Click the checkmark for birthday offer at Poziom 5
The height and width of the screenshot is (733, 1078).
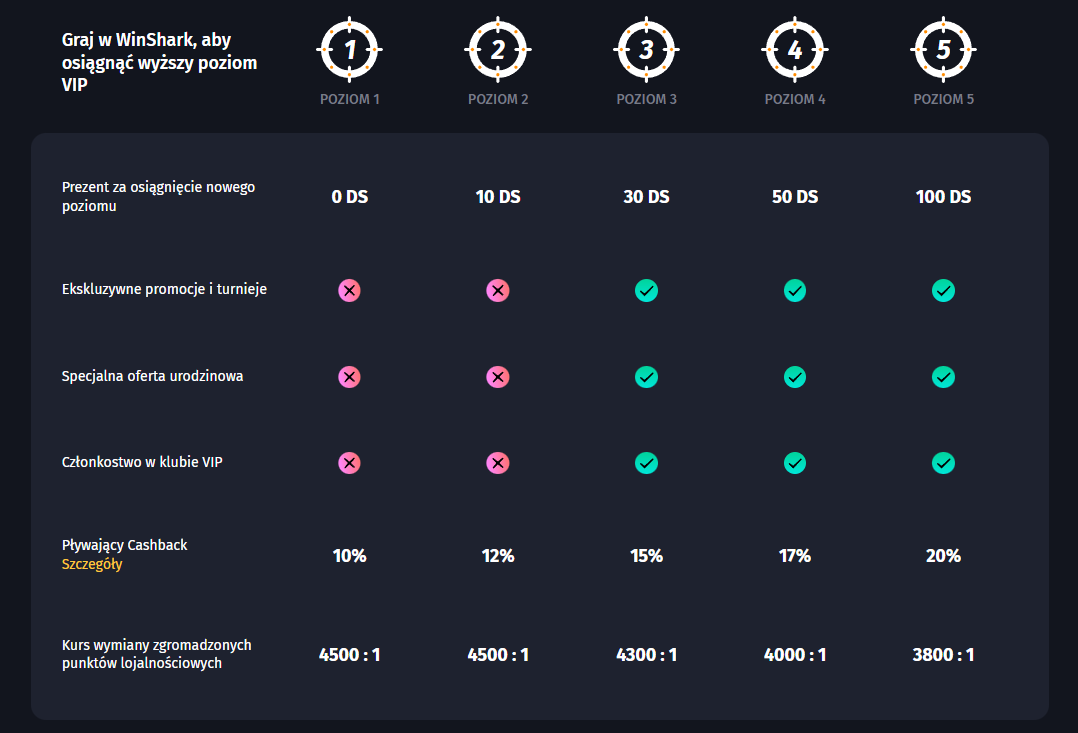(x=943, y=377)
